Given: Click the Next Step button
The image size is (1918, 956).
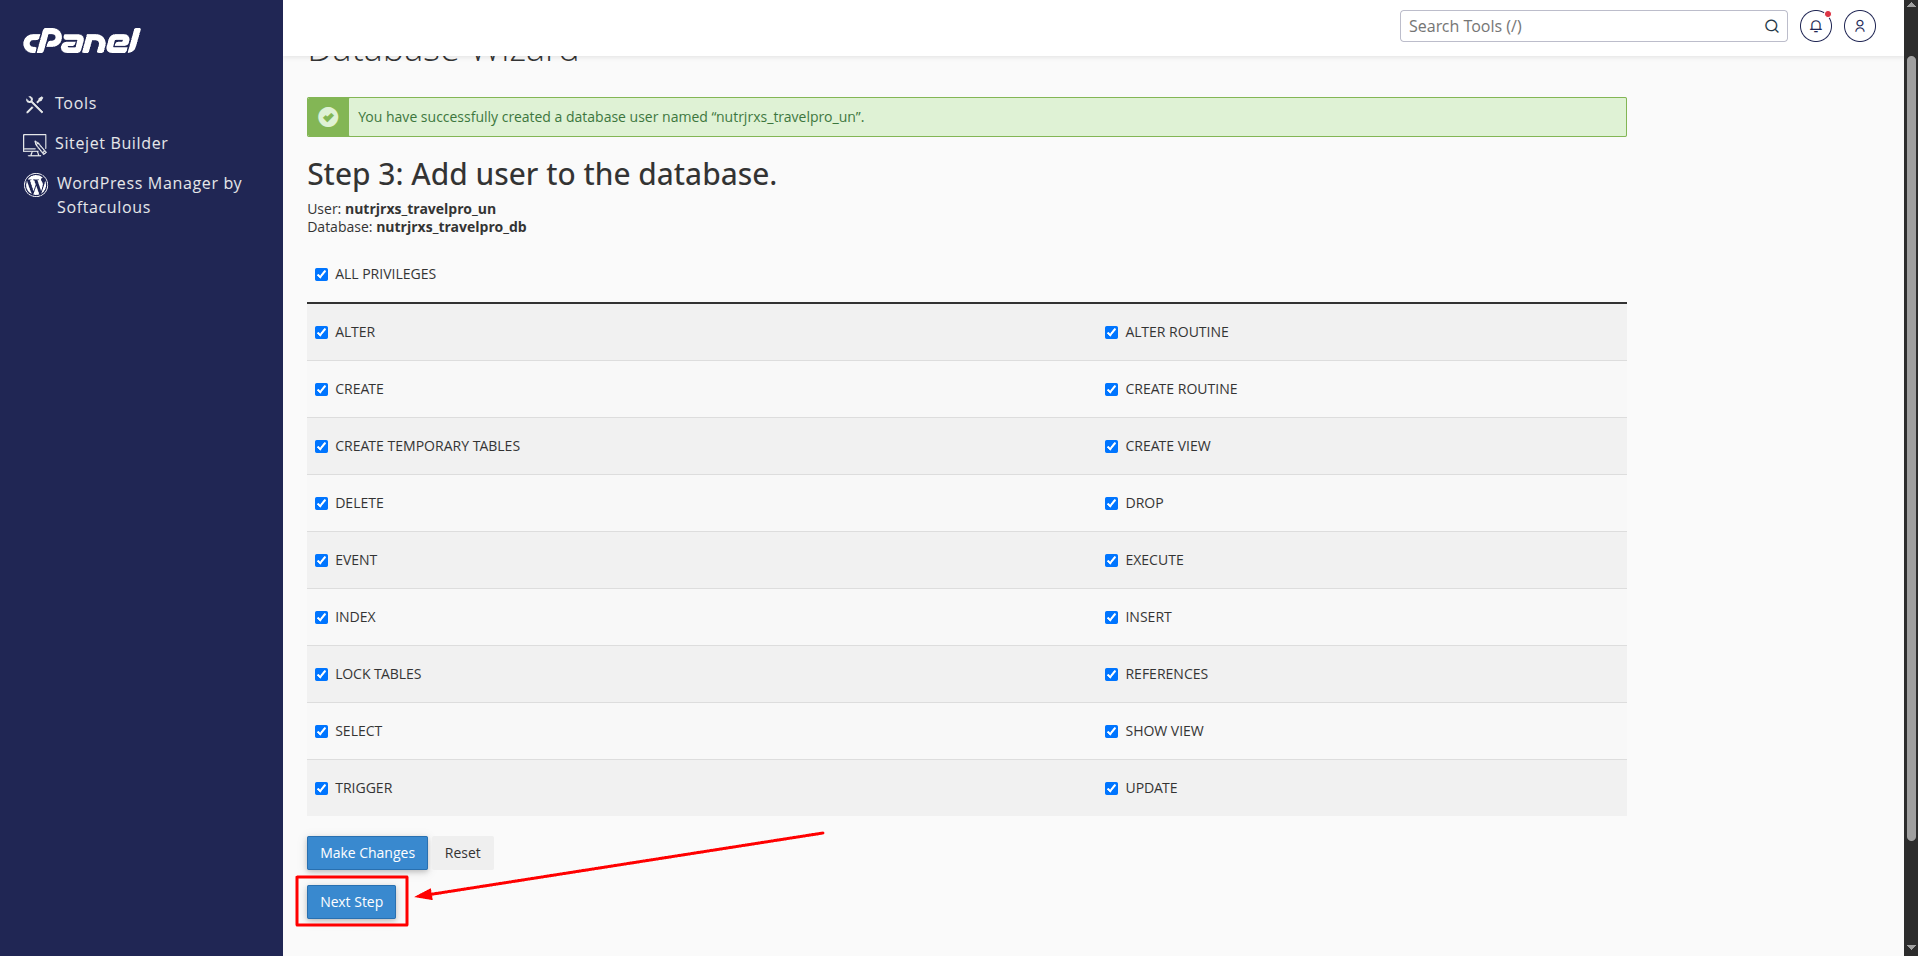Looking at the screenshot, I should coord(351,902).
